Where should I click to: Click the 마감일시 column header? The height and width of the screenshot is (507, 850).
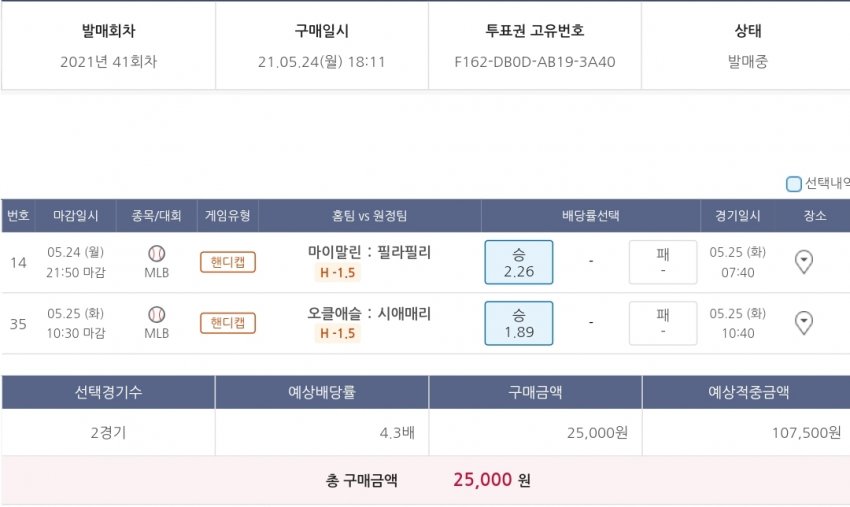pos(76,215)
